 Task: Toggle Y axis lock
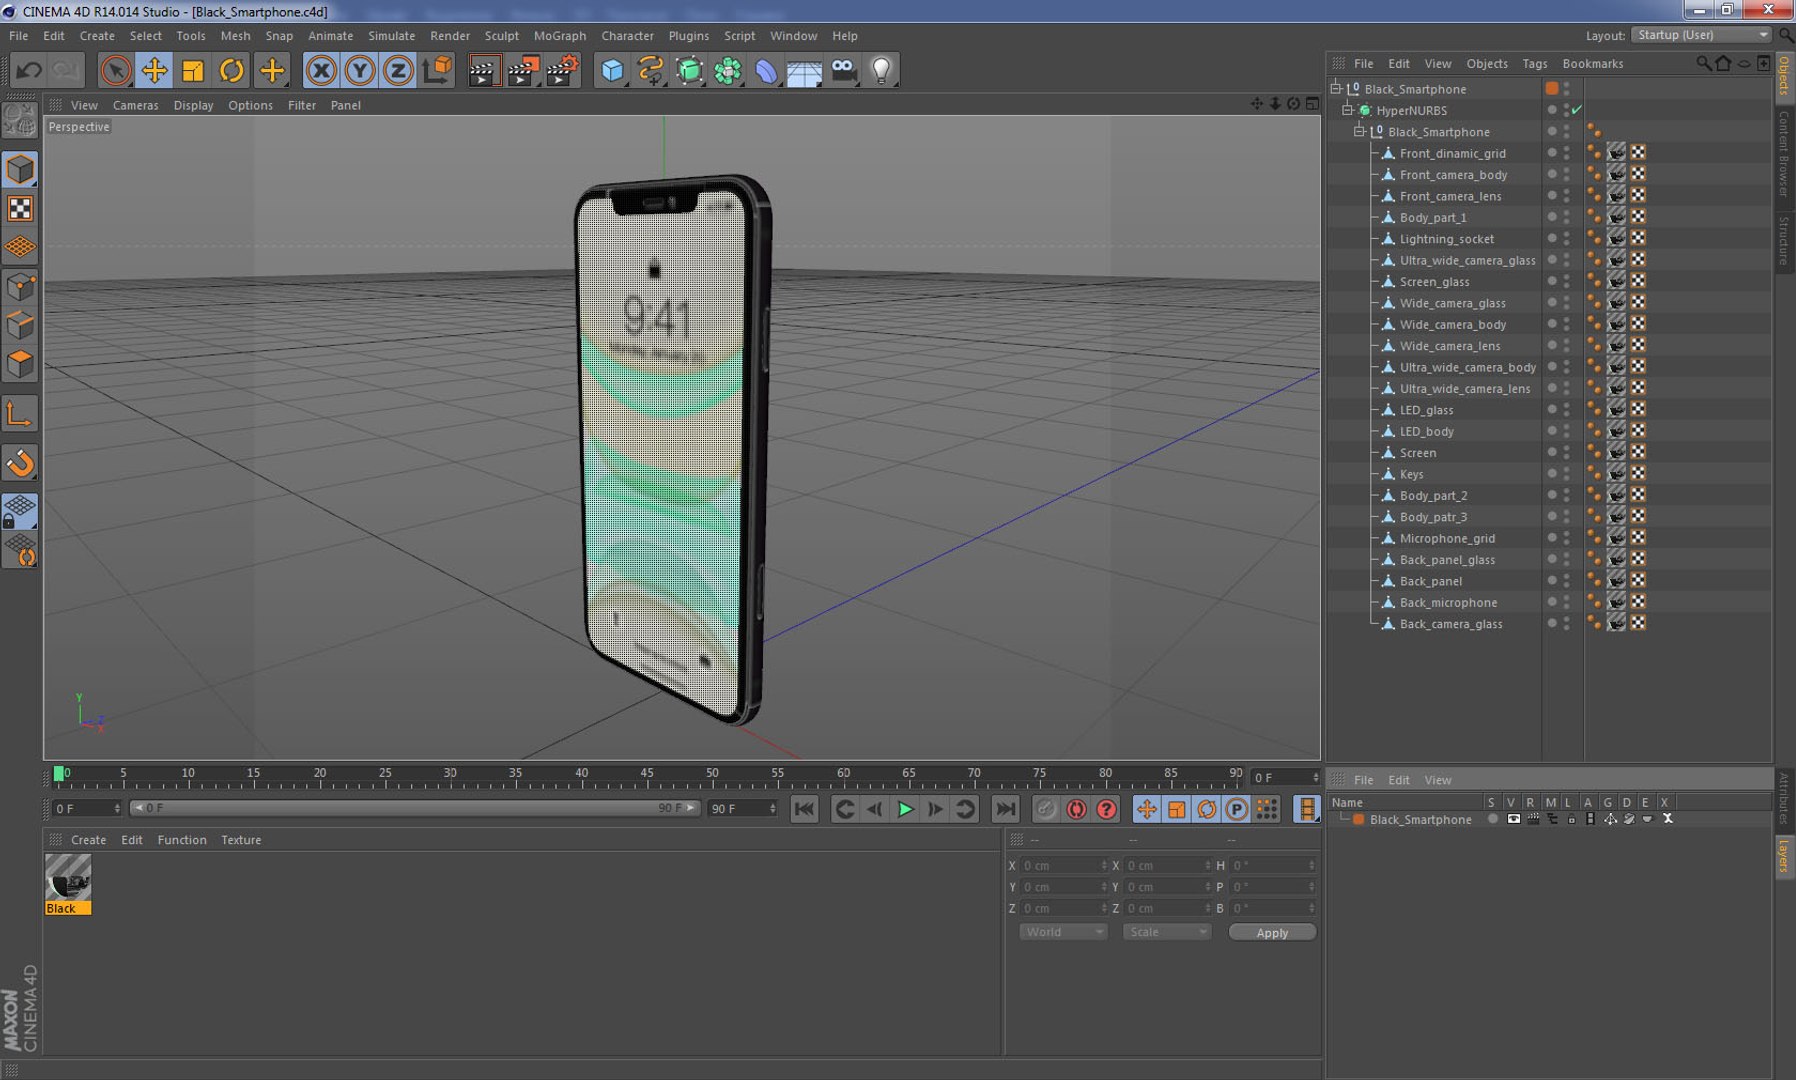pos(359,71)
